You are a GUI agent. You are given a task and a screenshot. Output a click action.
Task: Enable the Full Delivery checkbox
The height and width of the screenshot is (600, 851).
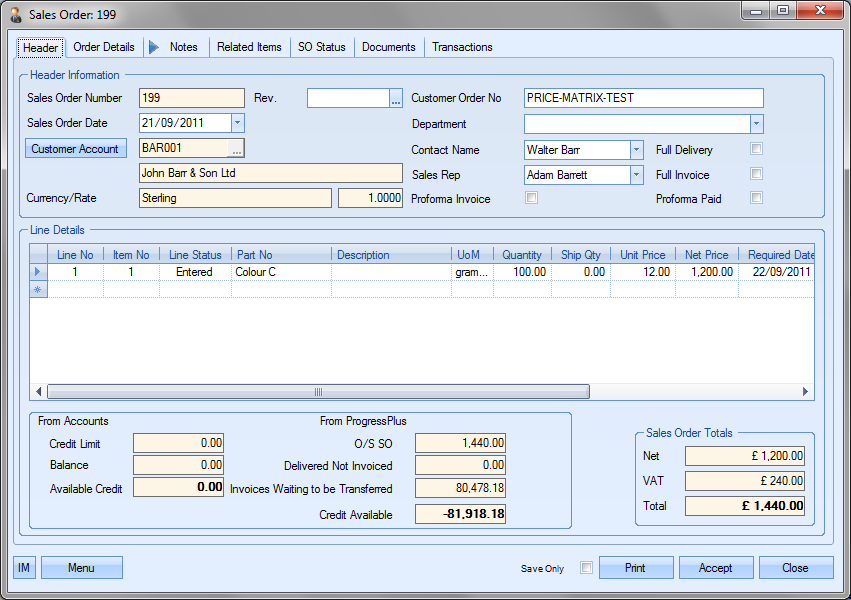point(757,149)
